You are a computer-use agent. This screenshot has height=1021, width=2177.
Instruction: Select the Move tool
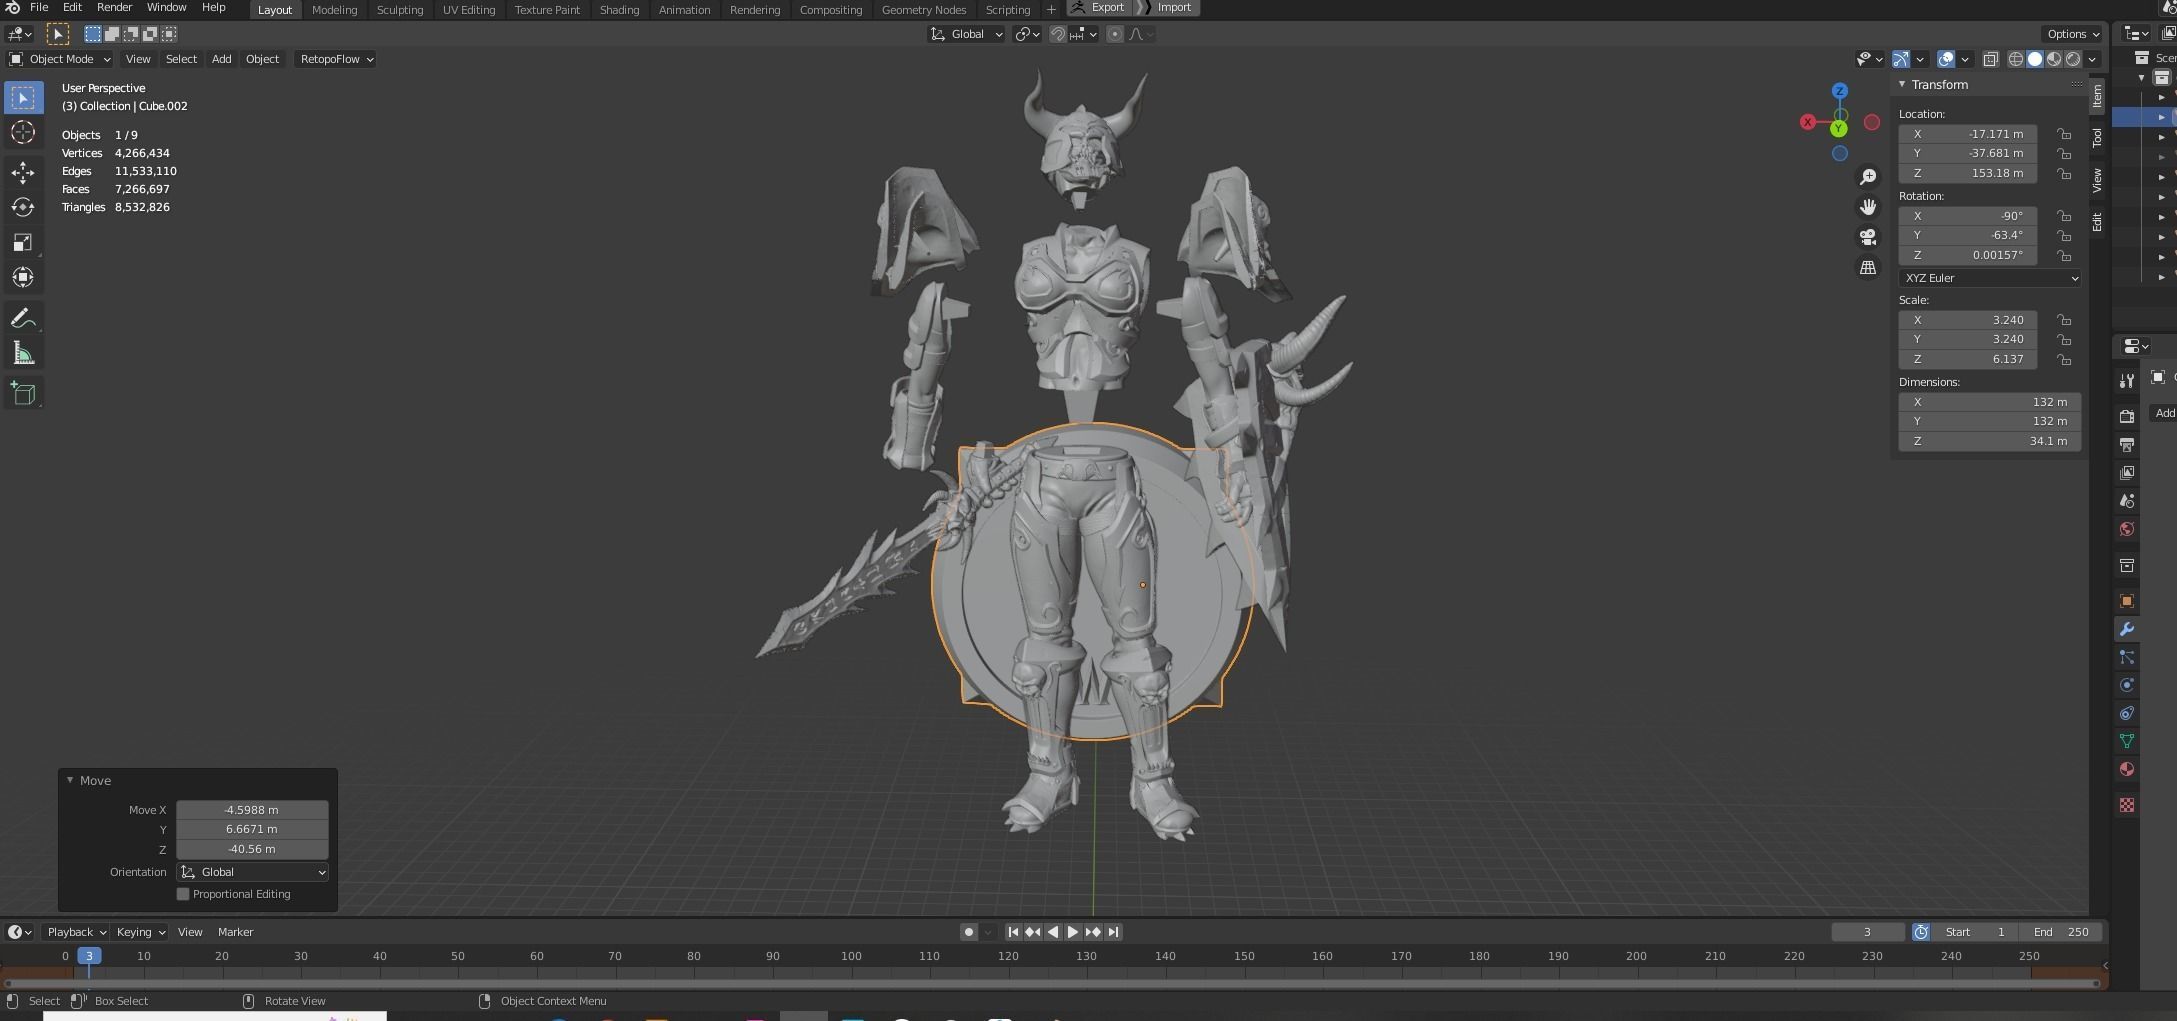click(23, 173)
